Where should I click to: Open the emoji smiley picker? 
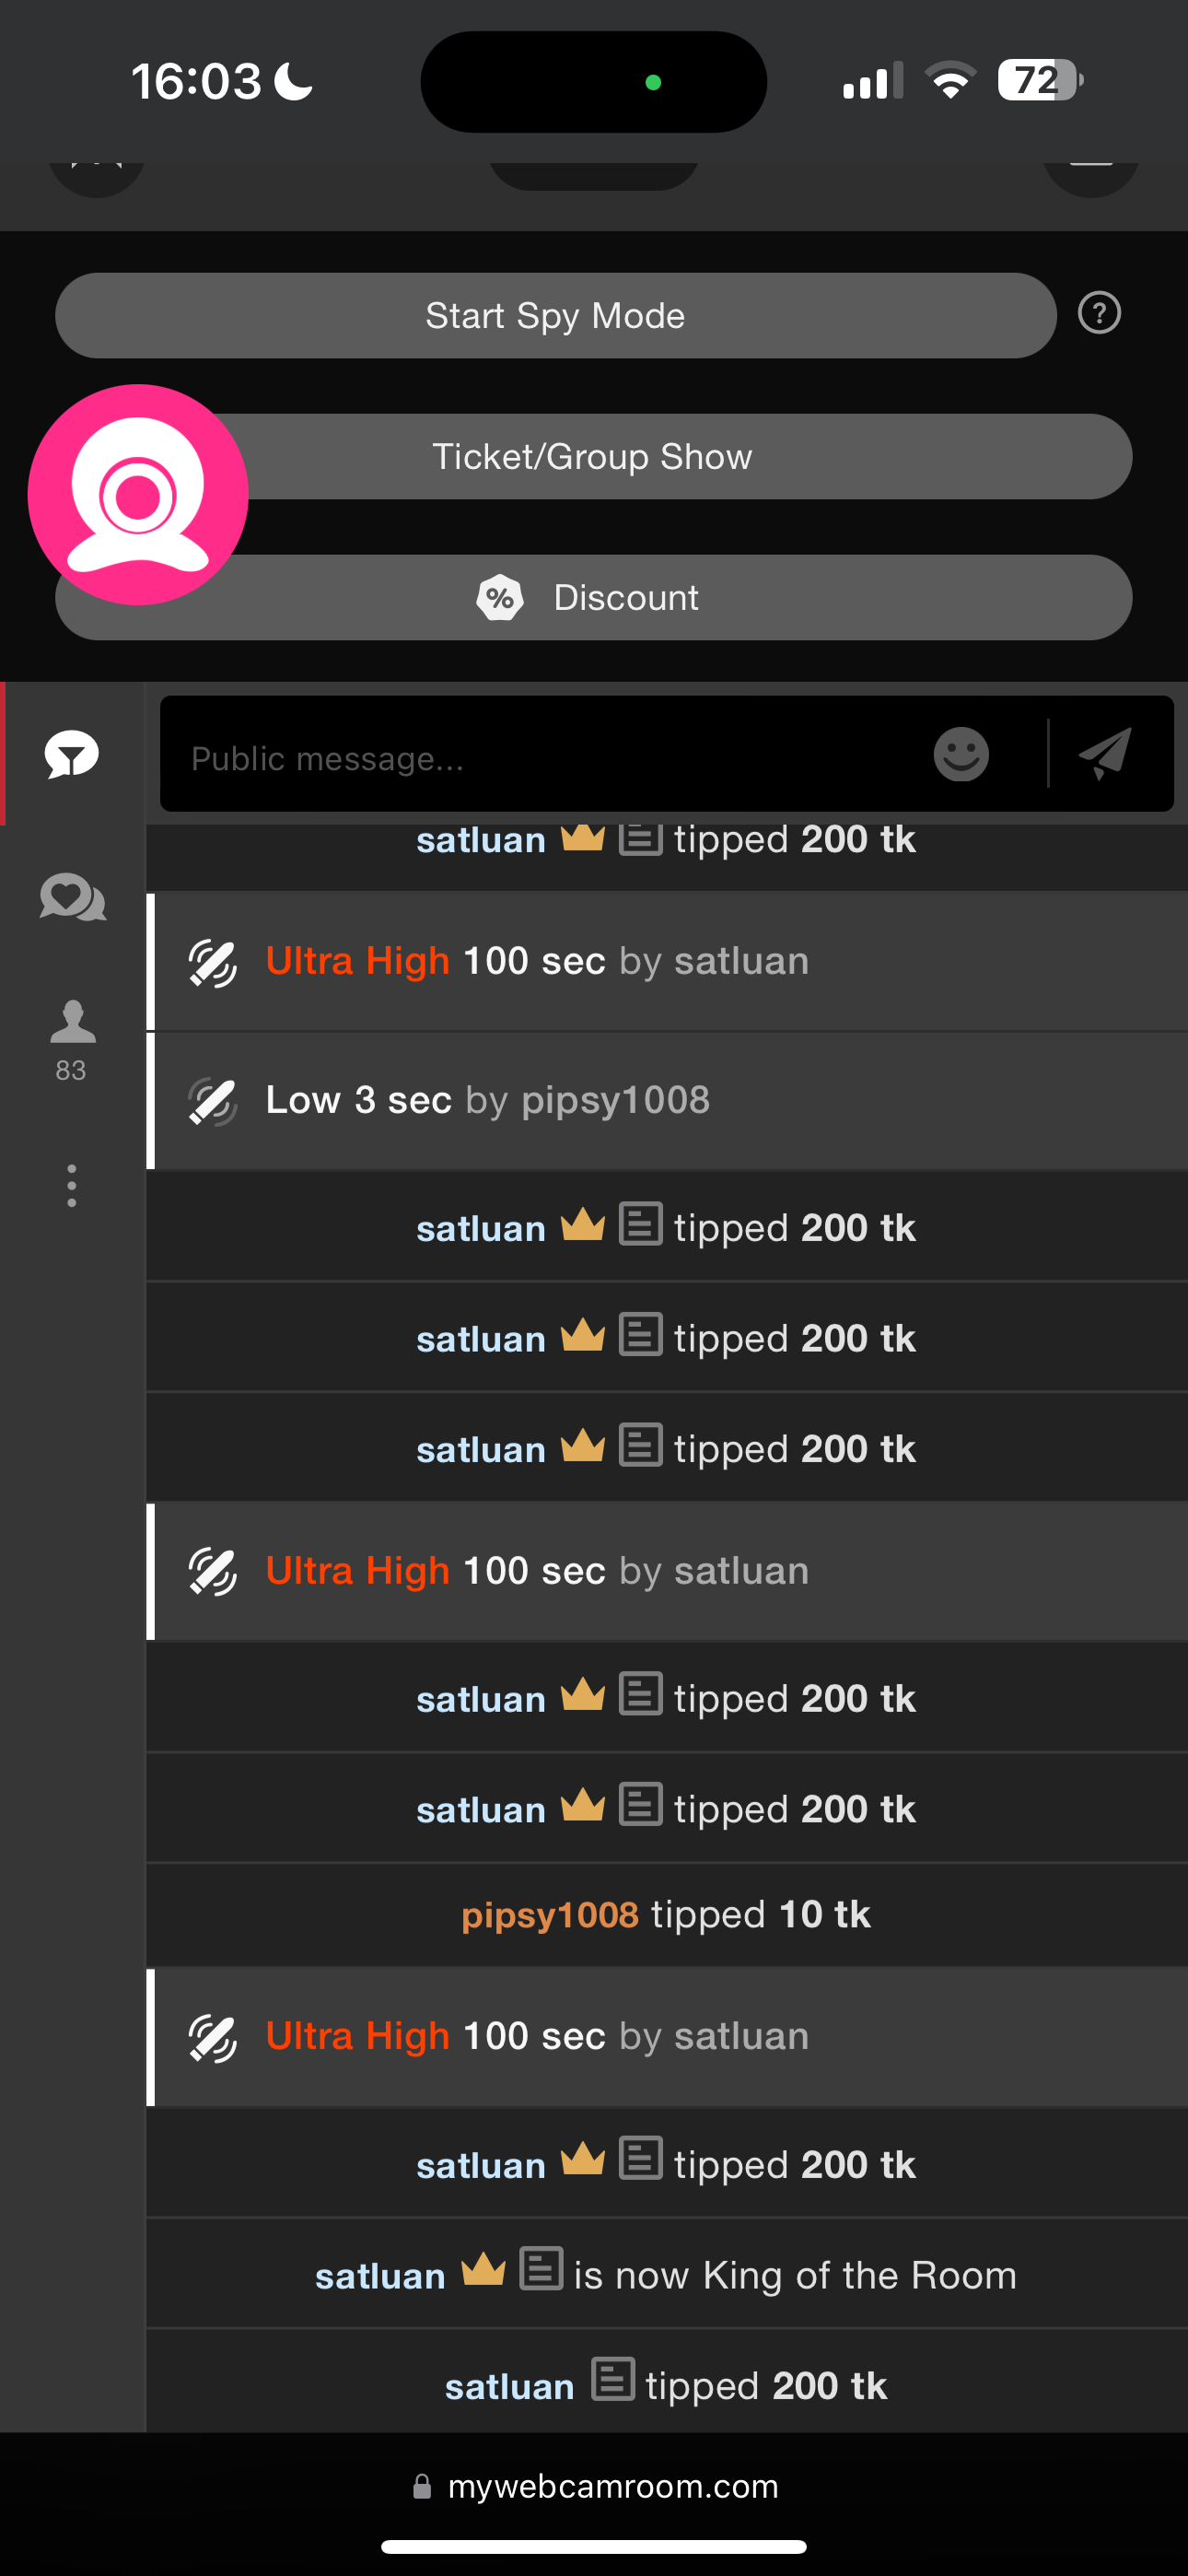(961, 754)
